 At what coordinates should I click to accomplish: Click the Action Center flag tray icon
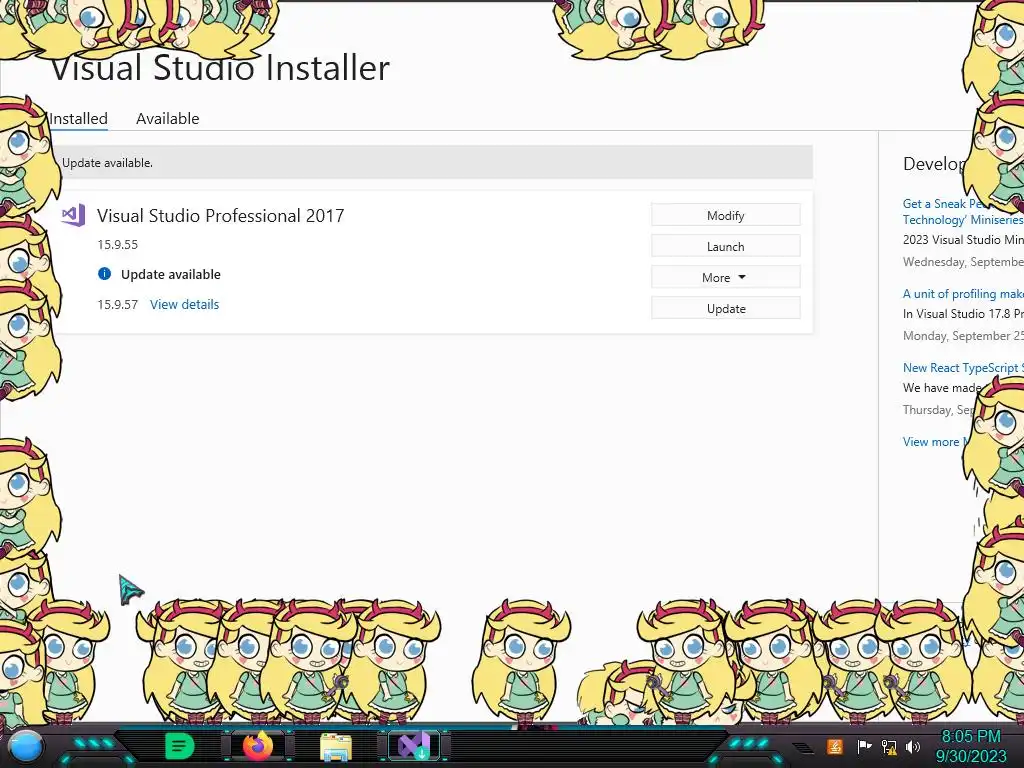pos(865,746)
